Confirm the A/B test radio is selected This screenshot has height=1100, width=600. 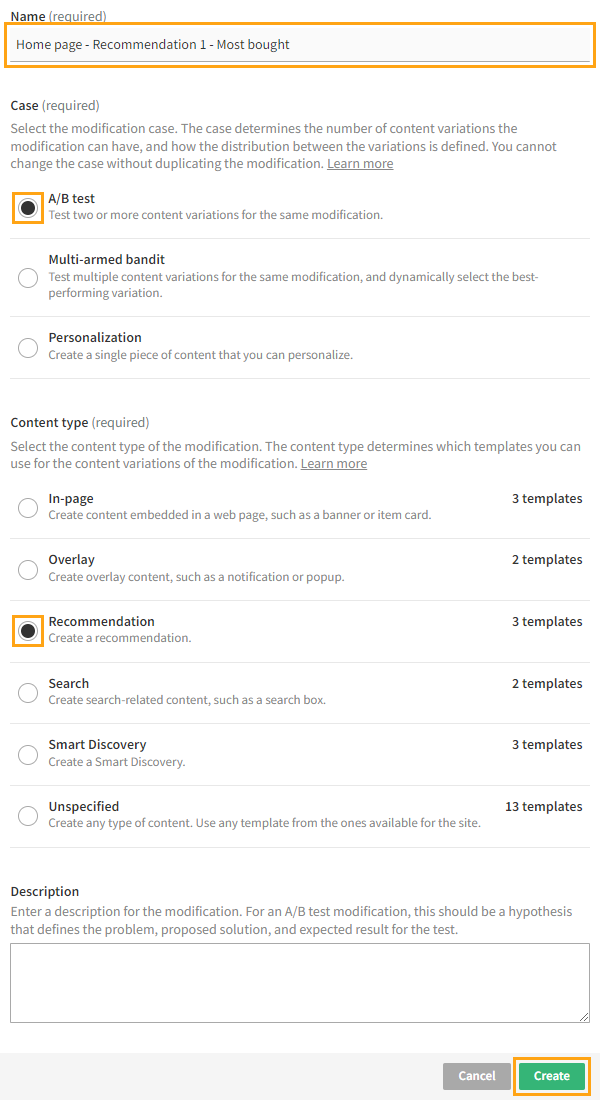coord(27,208)
